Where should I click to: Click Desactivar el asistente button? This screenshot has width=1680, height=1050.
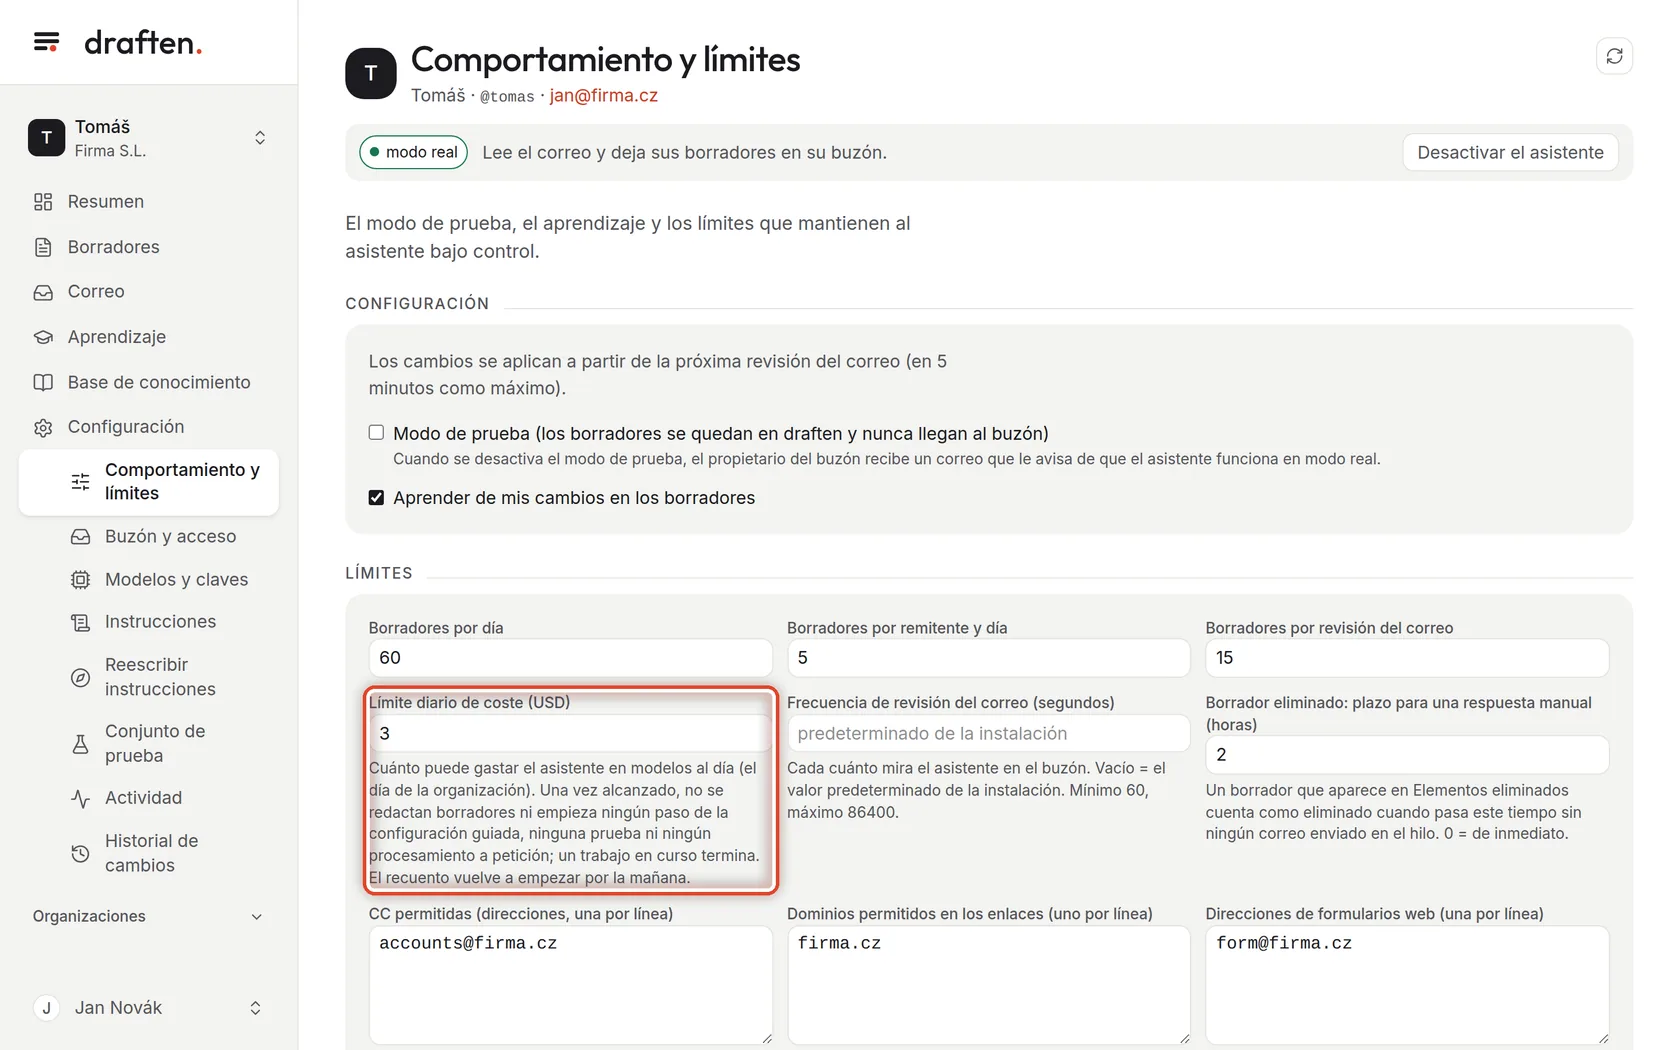coord(1510,152)
